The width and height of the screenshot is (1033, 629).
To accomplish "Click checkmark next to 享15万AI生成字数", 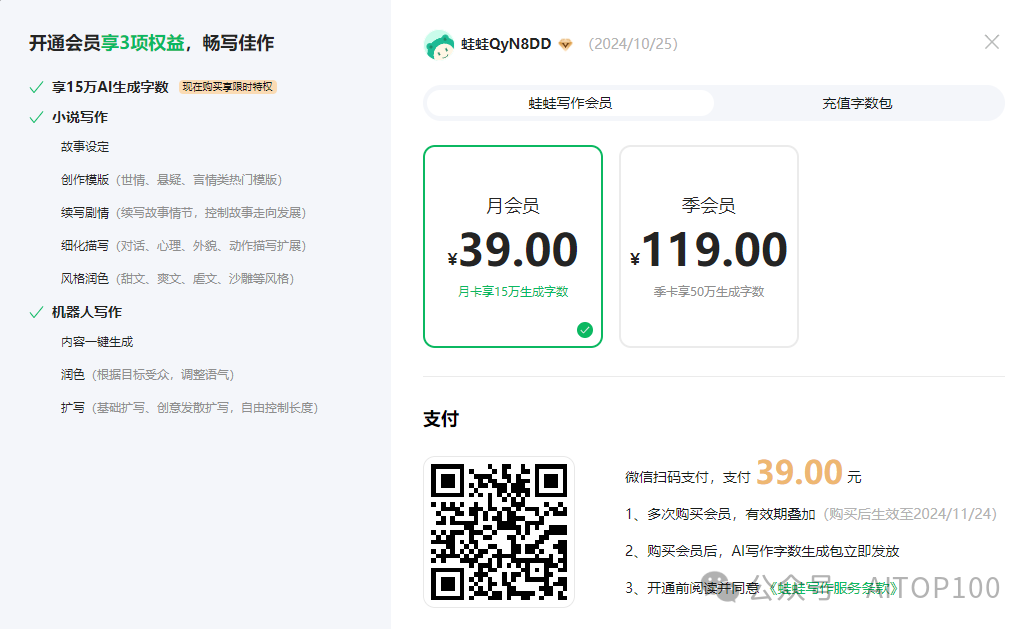I will tap(36, 87).
